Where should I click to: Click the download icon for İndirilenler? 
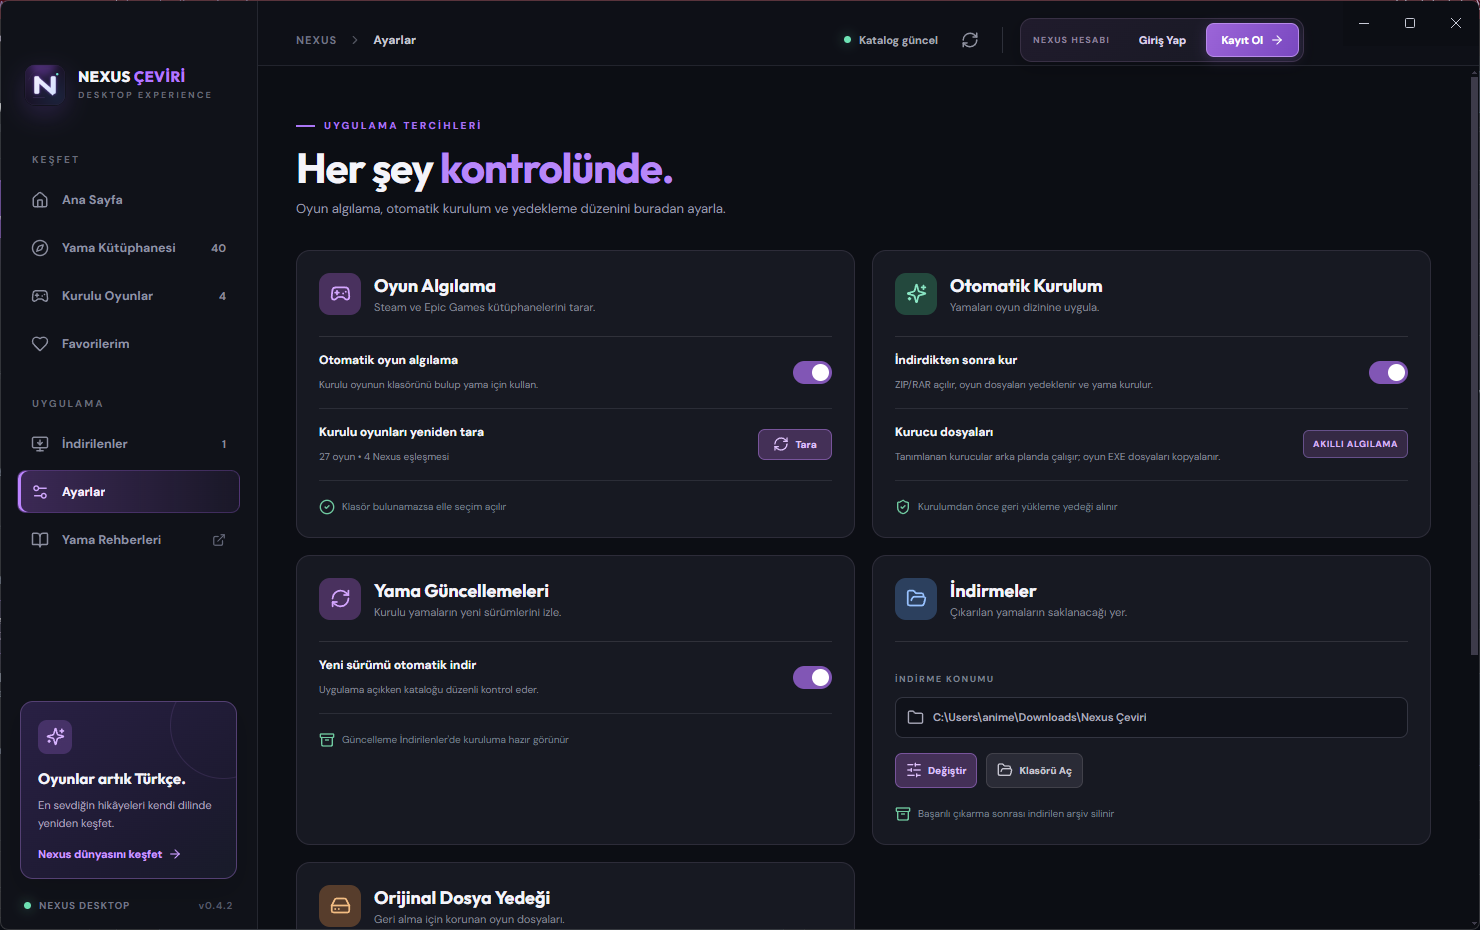coord(40,444)
